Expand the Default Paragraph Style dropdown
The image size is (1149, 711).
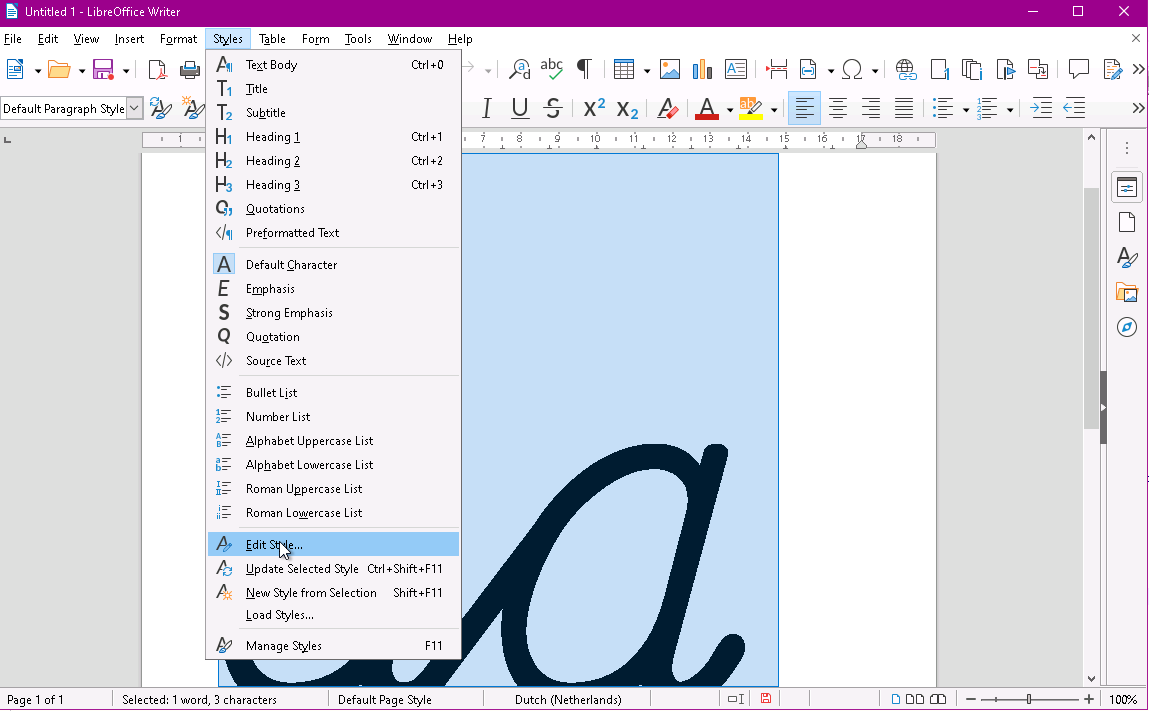[135, 109]
